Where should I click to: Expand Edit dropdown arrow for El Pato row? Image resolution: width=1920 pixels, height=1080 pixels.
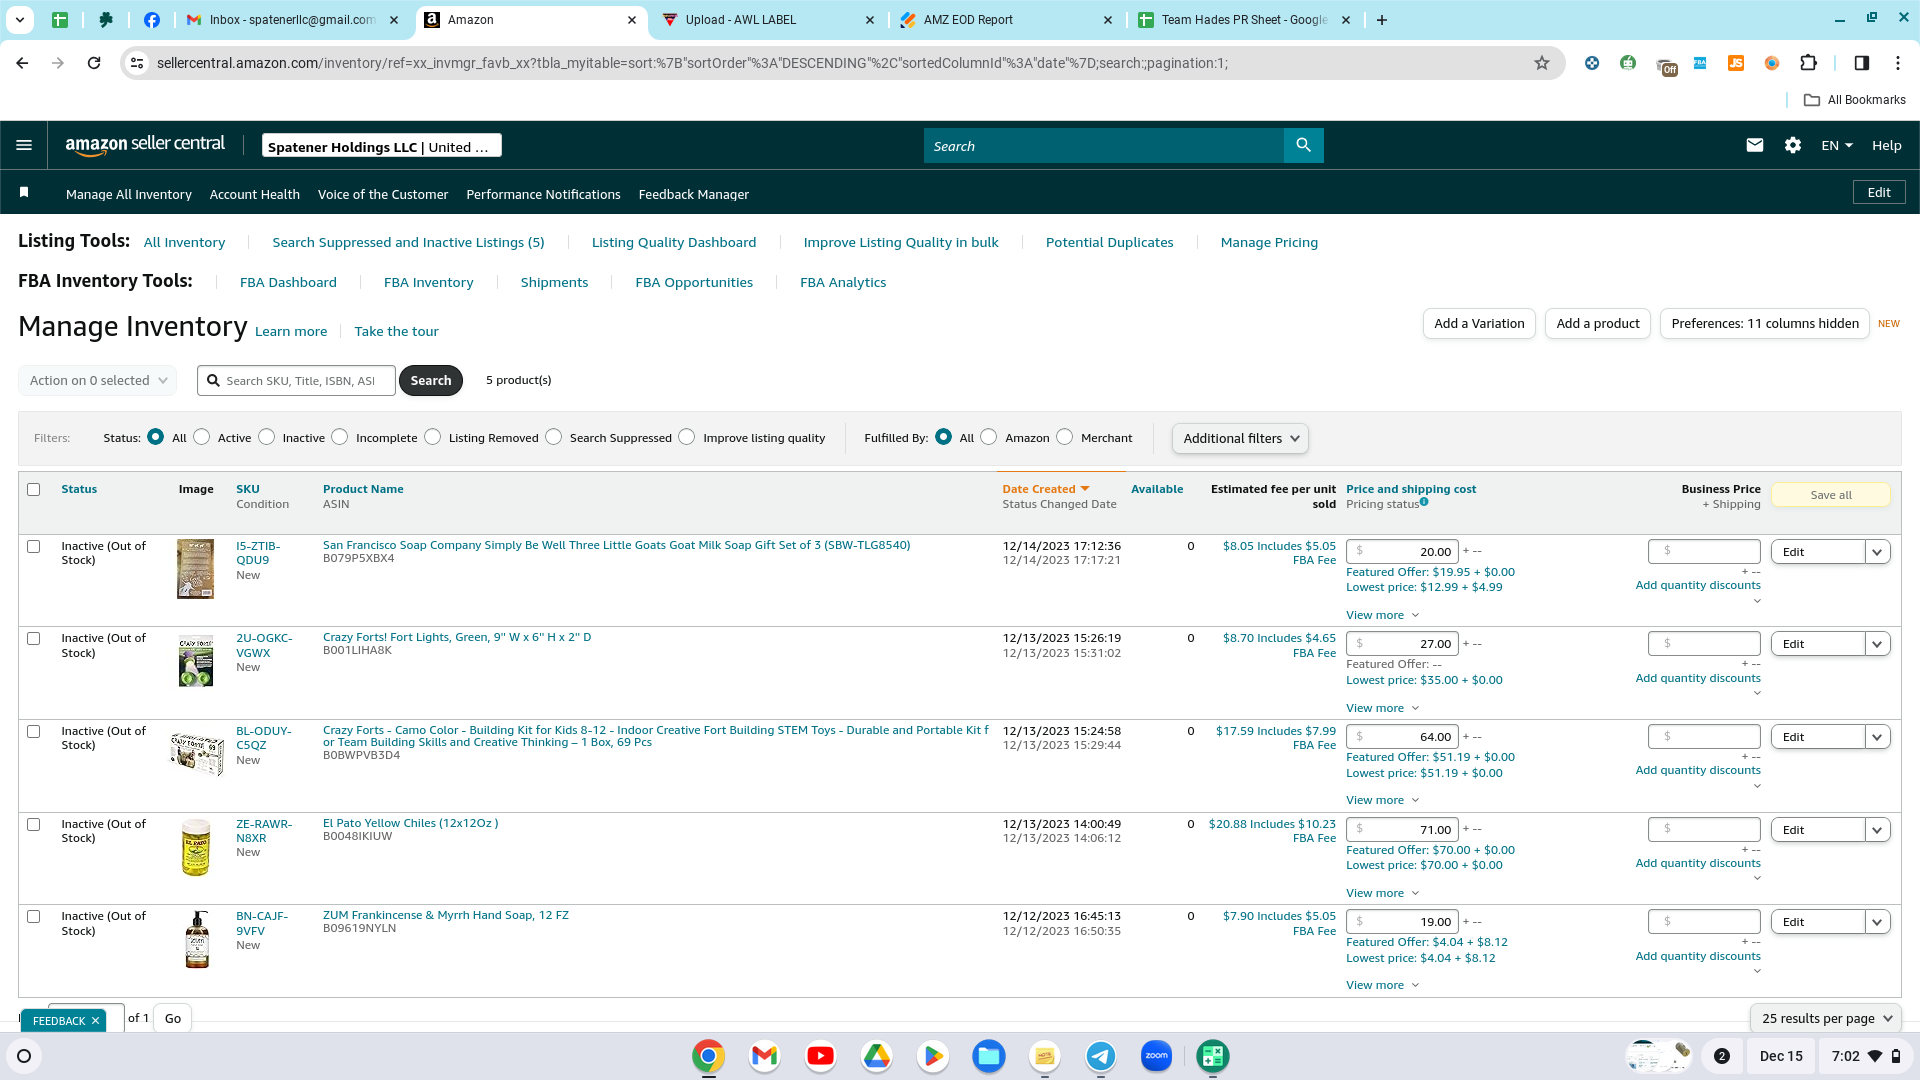click(x=1877, y=830)
